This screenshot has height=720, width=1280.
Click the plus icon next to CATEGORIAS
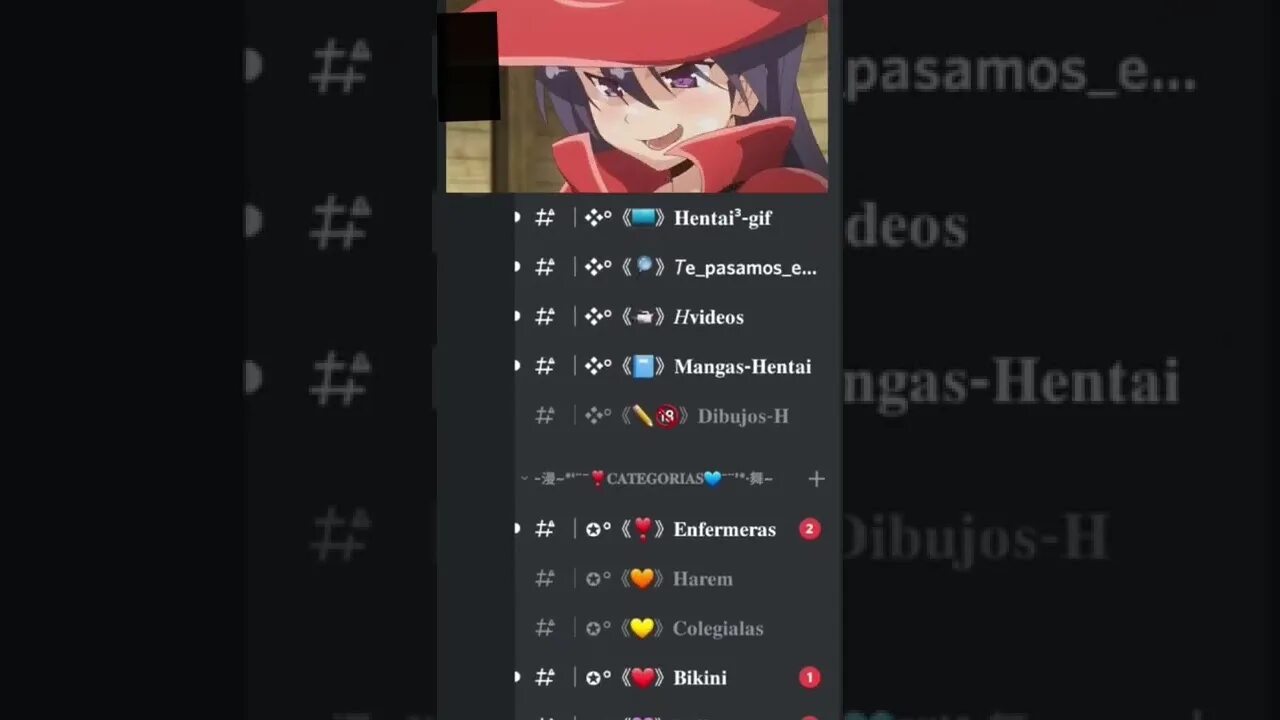click(x=816, y=479)
